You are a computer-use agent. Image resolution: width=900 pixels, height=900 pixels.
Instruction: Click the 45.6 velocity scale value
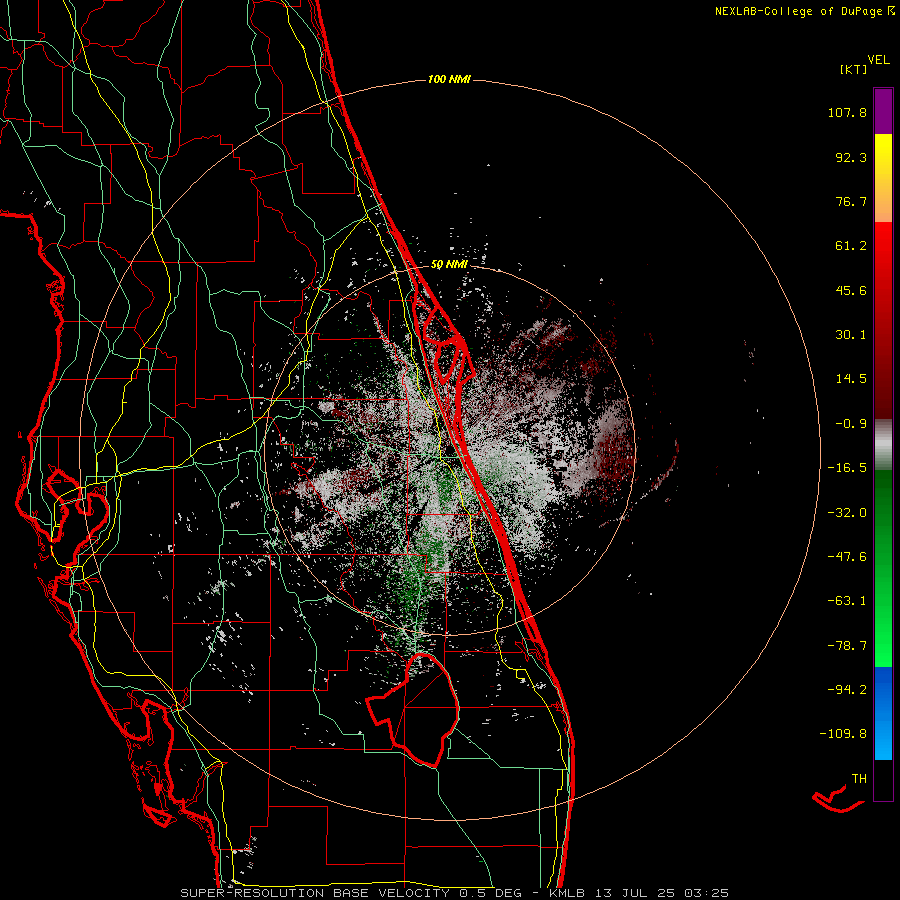click(x=851, y=290)
